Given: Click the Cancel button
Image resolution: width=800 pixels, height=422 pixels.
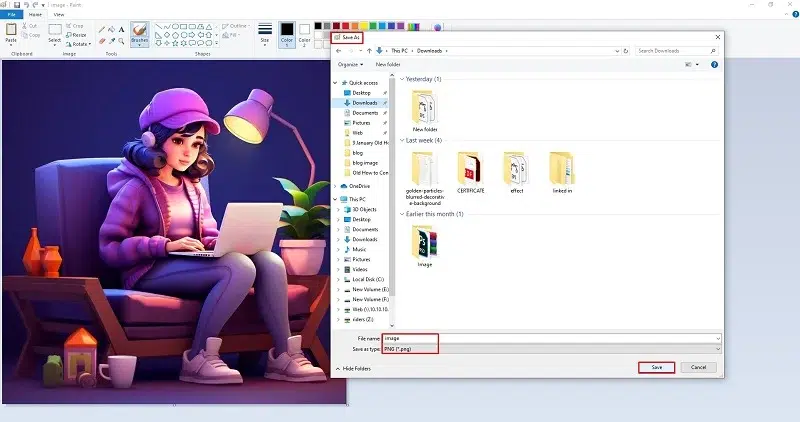Looking at the screenshot, I should coord(698,367).
